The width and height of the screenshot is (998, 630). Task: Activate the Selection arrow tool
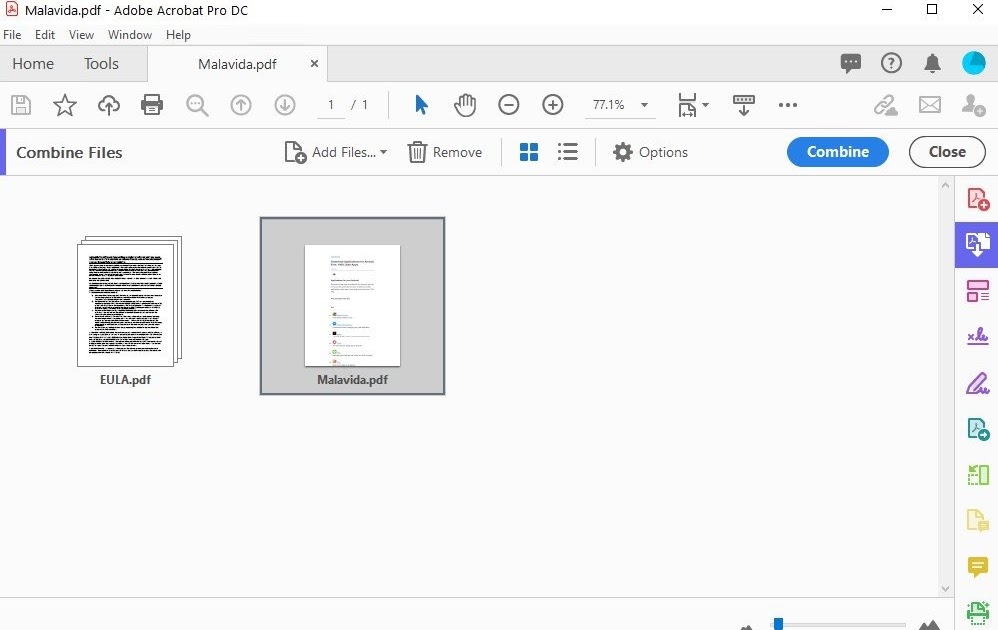coord(421,104)
